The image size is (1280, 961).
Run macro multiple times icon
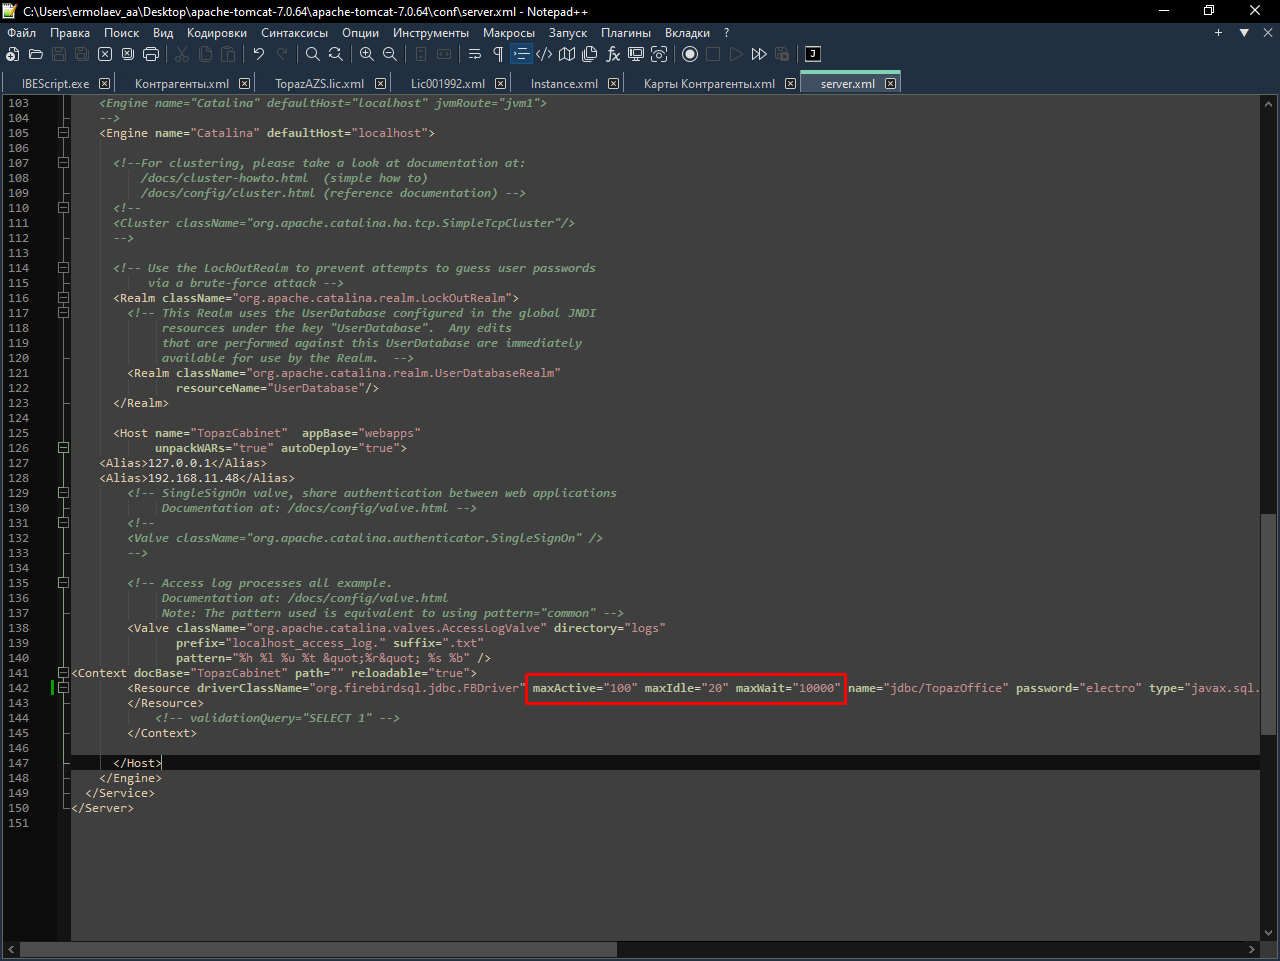(759, 54)
